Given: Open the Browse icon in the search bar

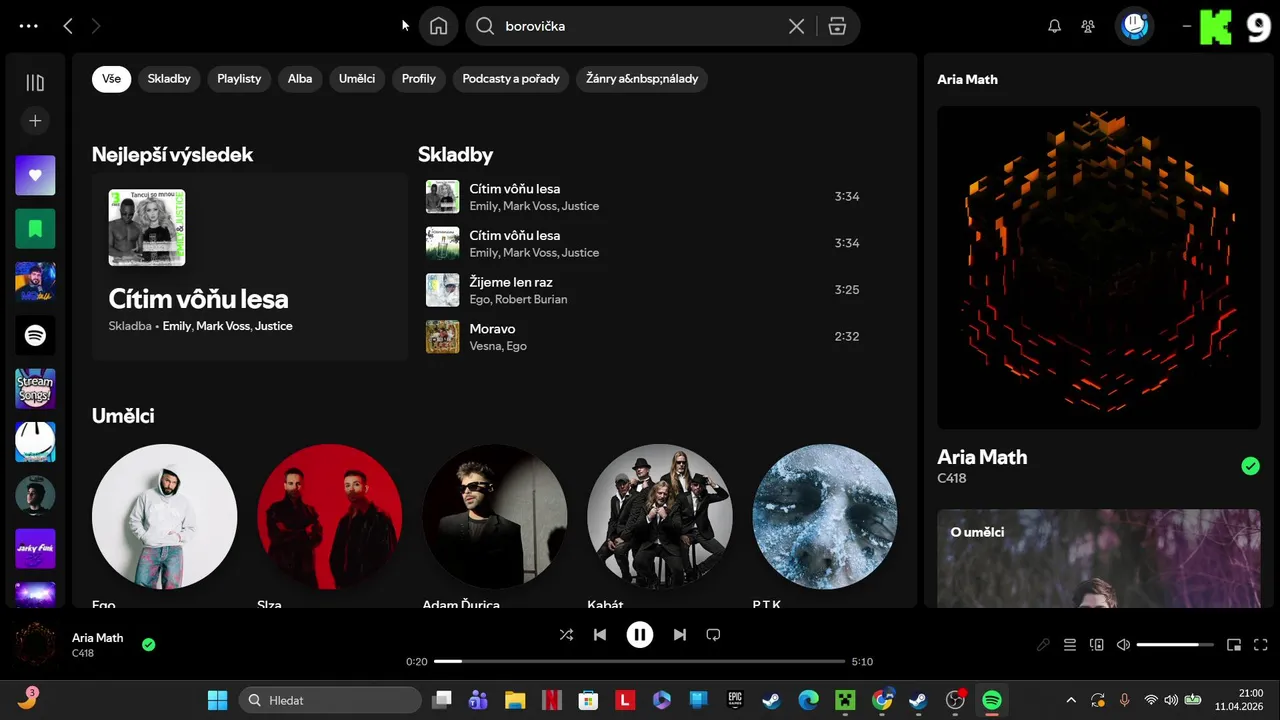Looking at the screenshot, I should [837, 26].
